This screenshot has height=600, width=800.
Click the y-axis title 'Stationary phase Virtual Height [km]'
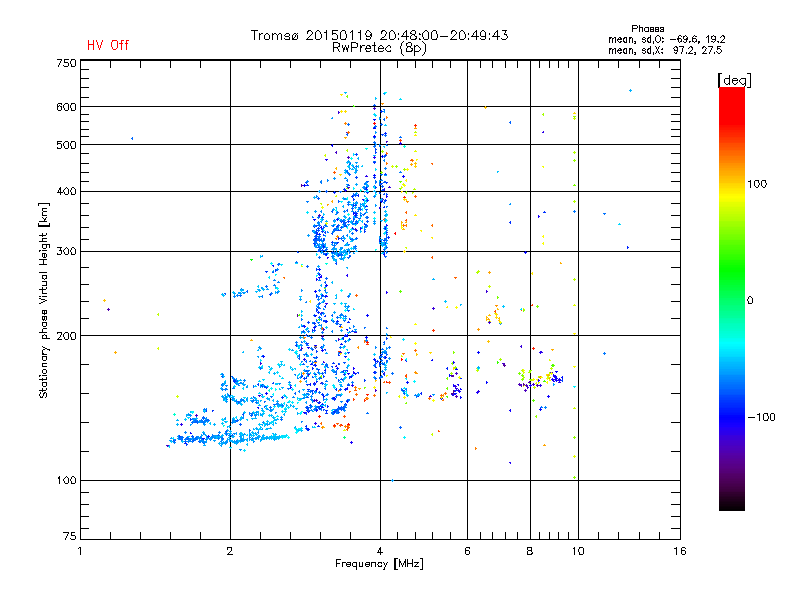[x=43, y=301]
